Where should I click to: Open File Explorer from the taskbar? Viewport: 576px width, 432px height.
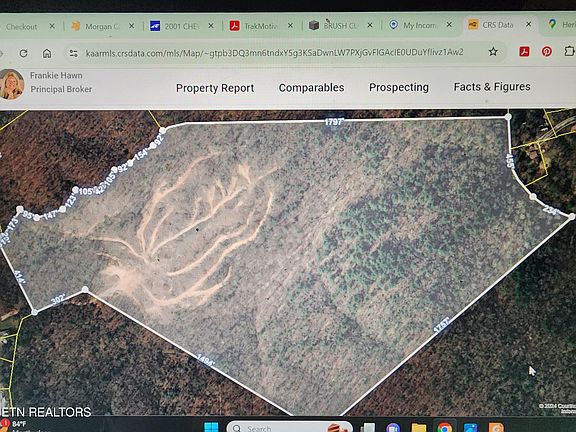419,428
